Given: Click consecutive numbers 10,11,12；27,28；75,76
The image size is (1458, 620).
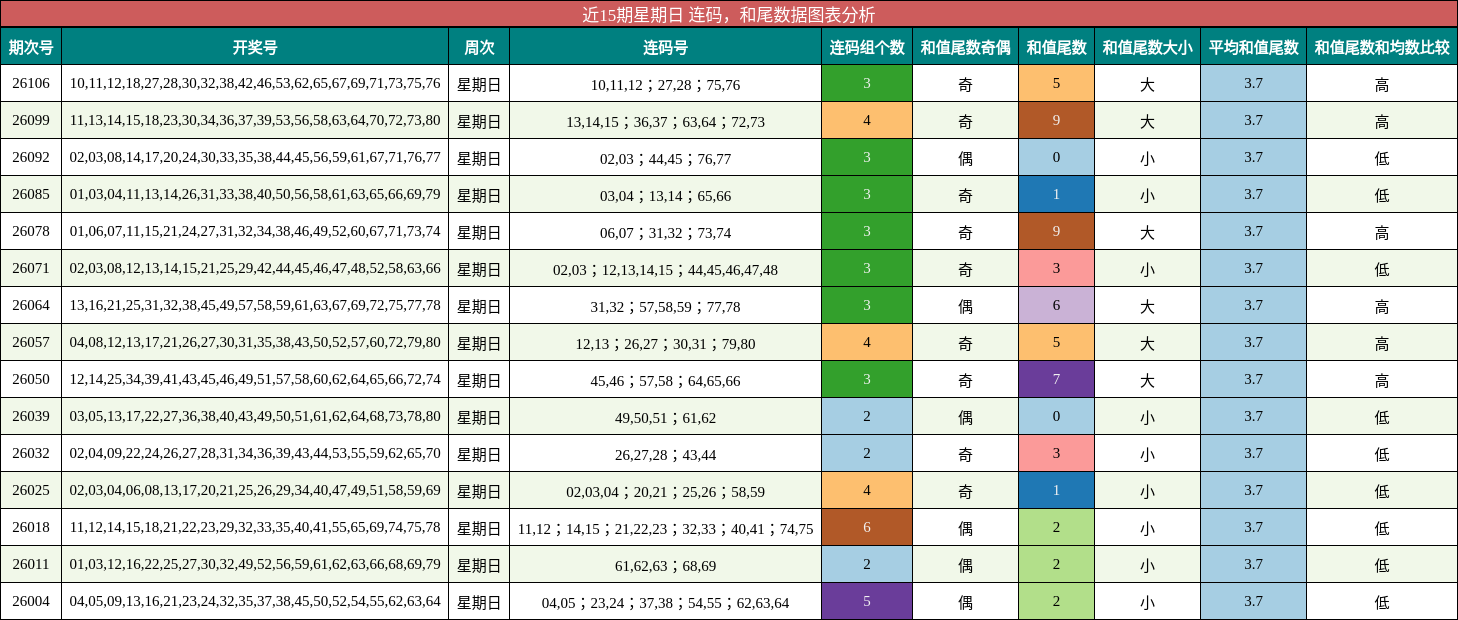Looking at the screenshot, I should click(x=665, y=83).
